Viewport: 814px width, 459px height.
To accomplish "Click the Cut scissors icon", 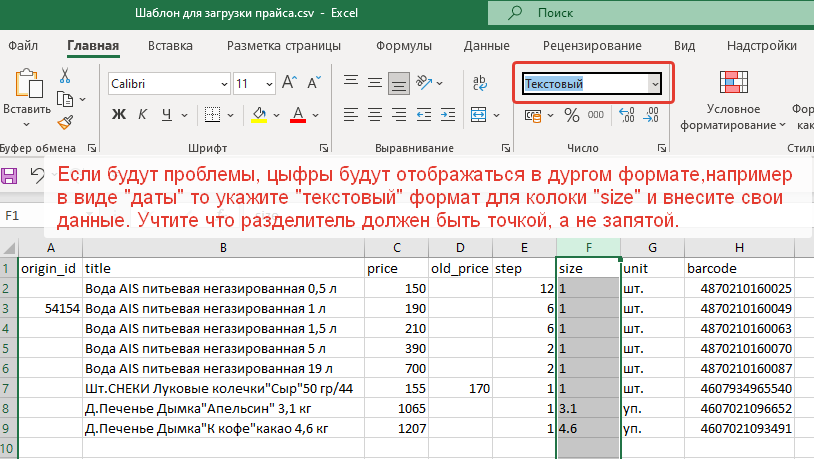I will tap(65, 75).
